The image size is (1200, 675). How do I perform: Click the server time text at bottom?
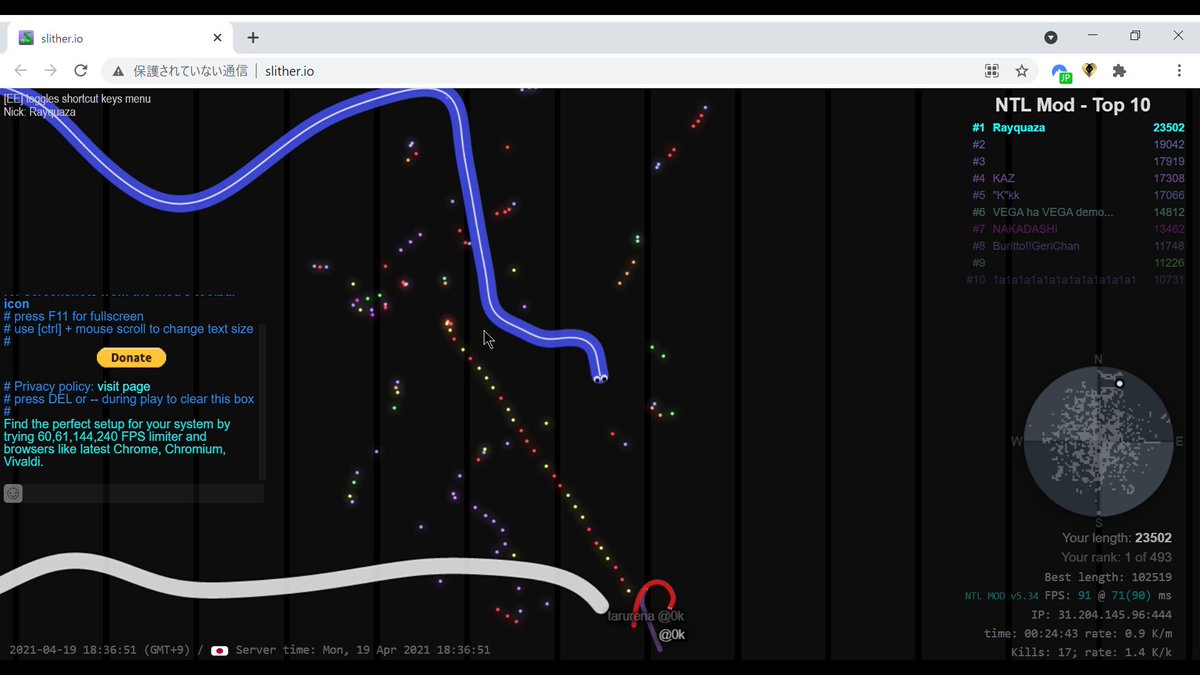pyautogui.click(x=363, y=650)
